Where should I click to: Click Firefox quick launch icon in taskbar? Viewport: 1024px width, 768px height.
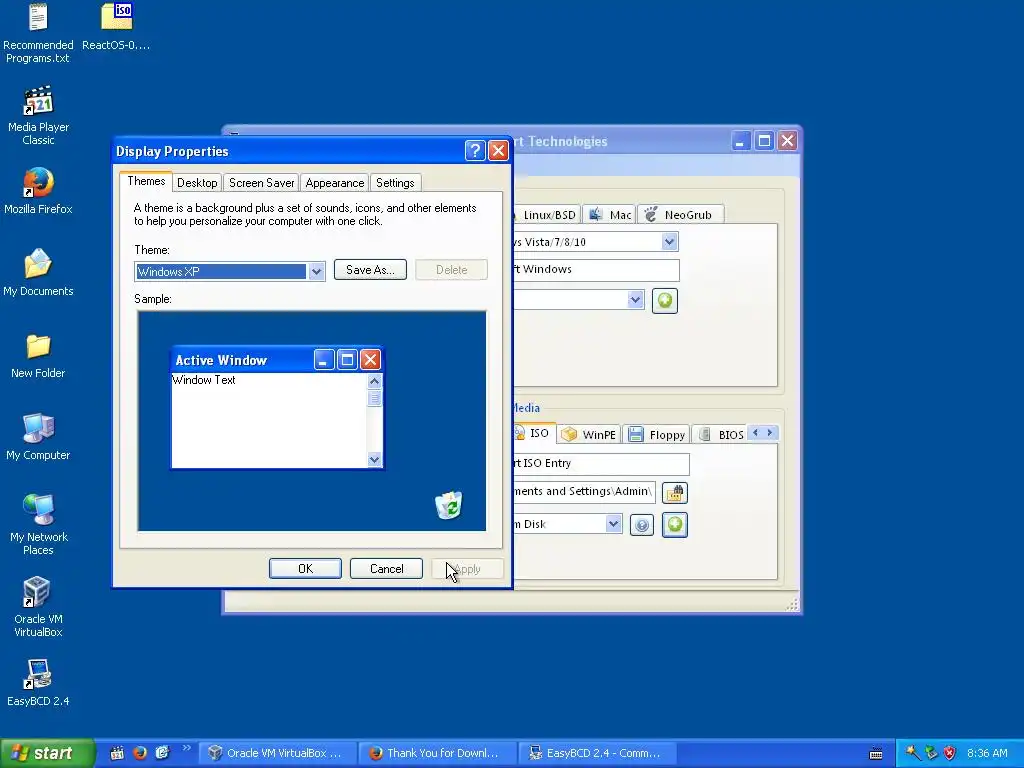pos(140,753)
